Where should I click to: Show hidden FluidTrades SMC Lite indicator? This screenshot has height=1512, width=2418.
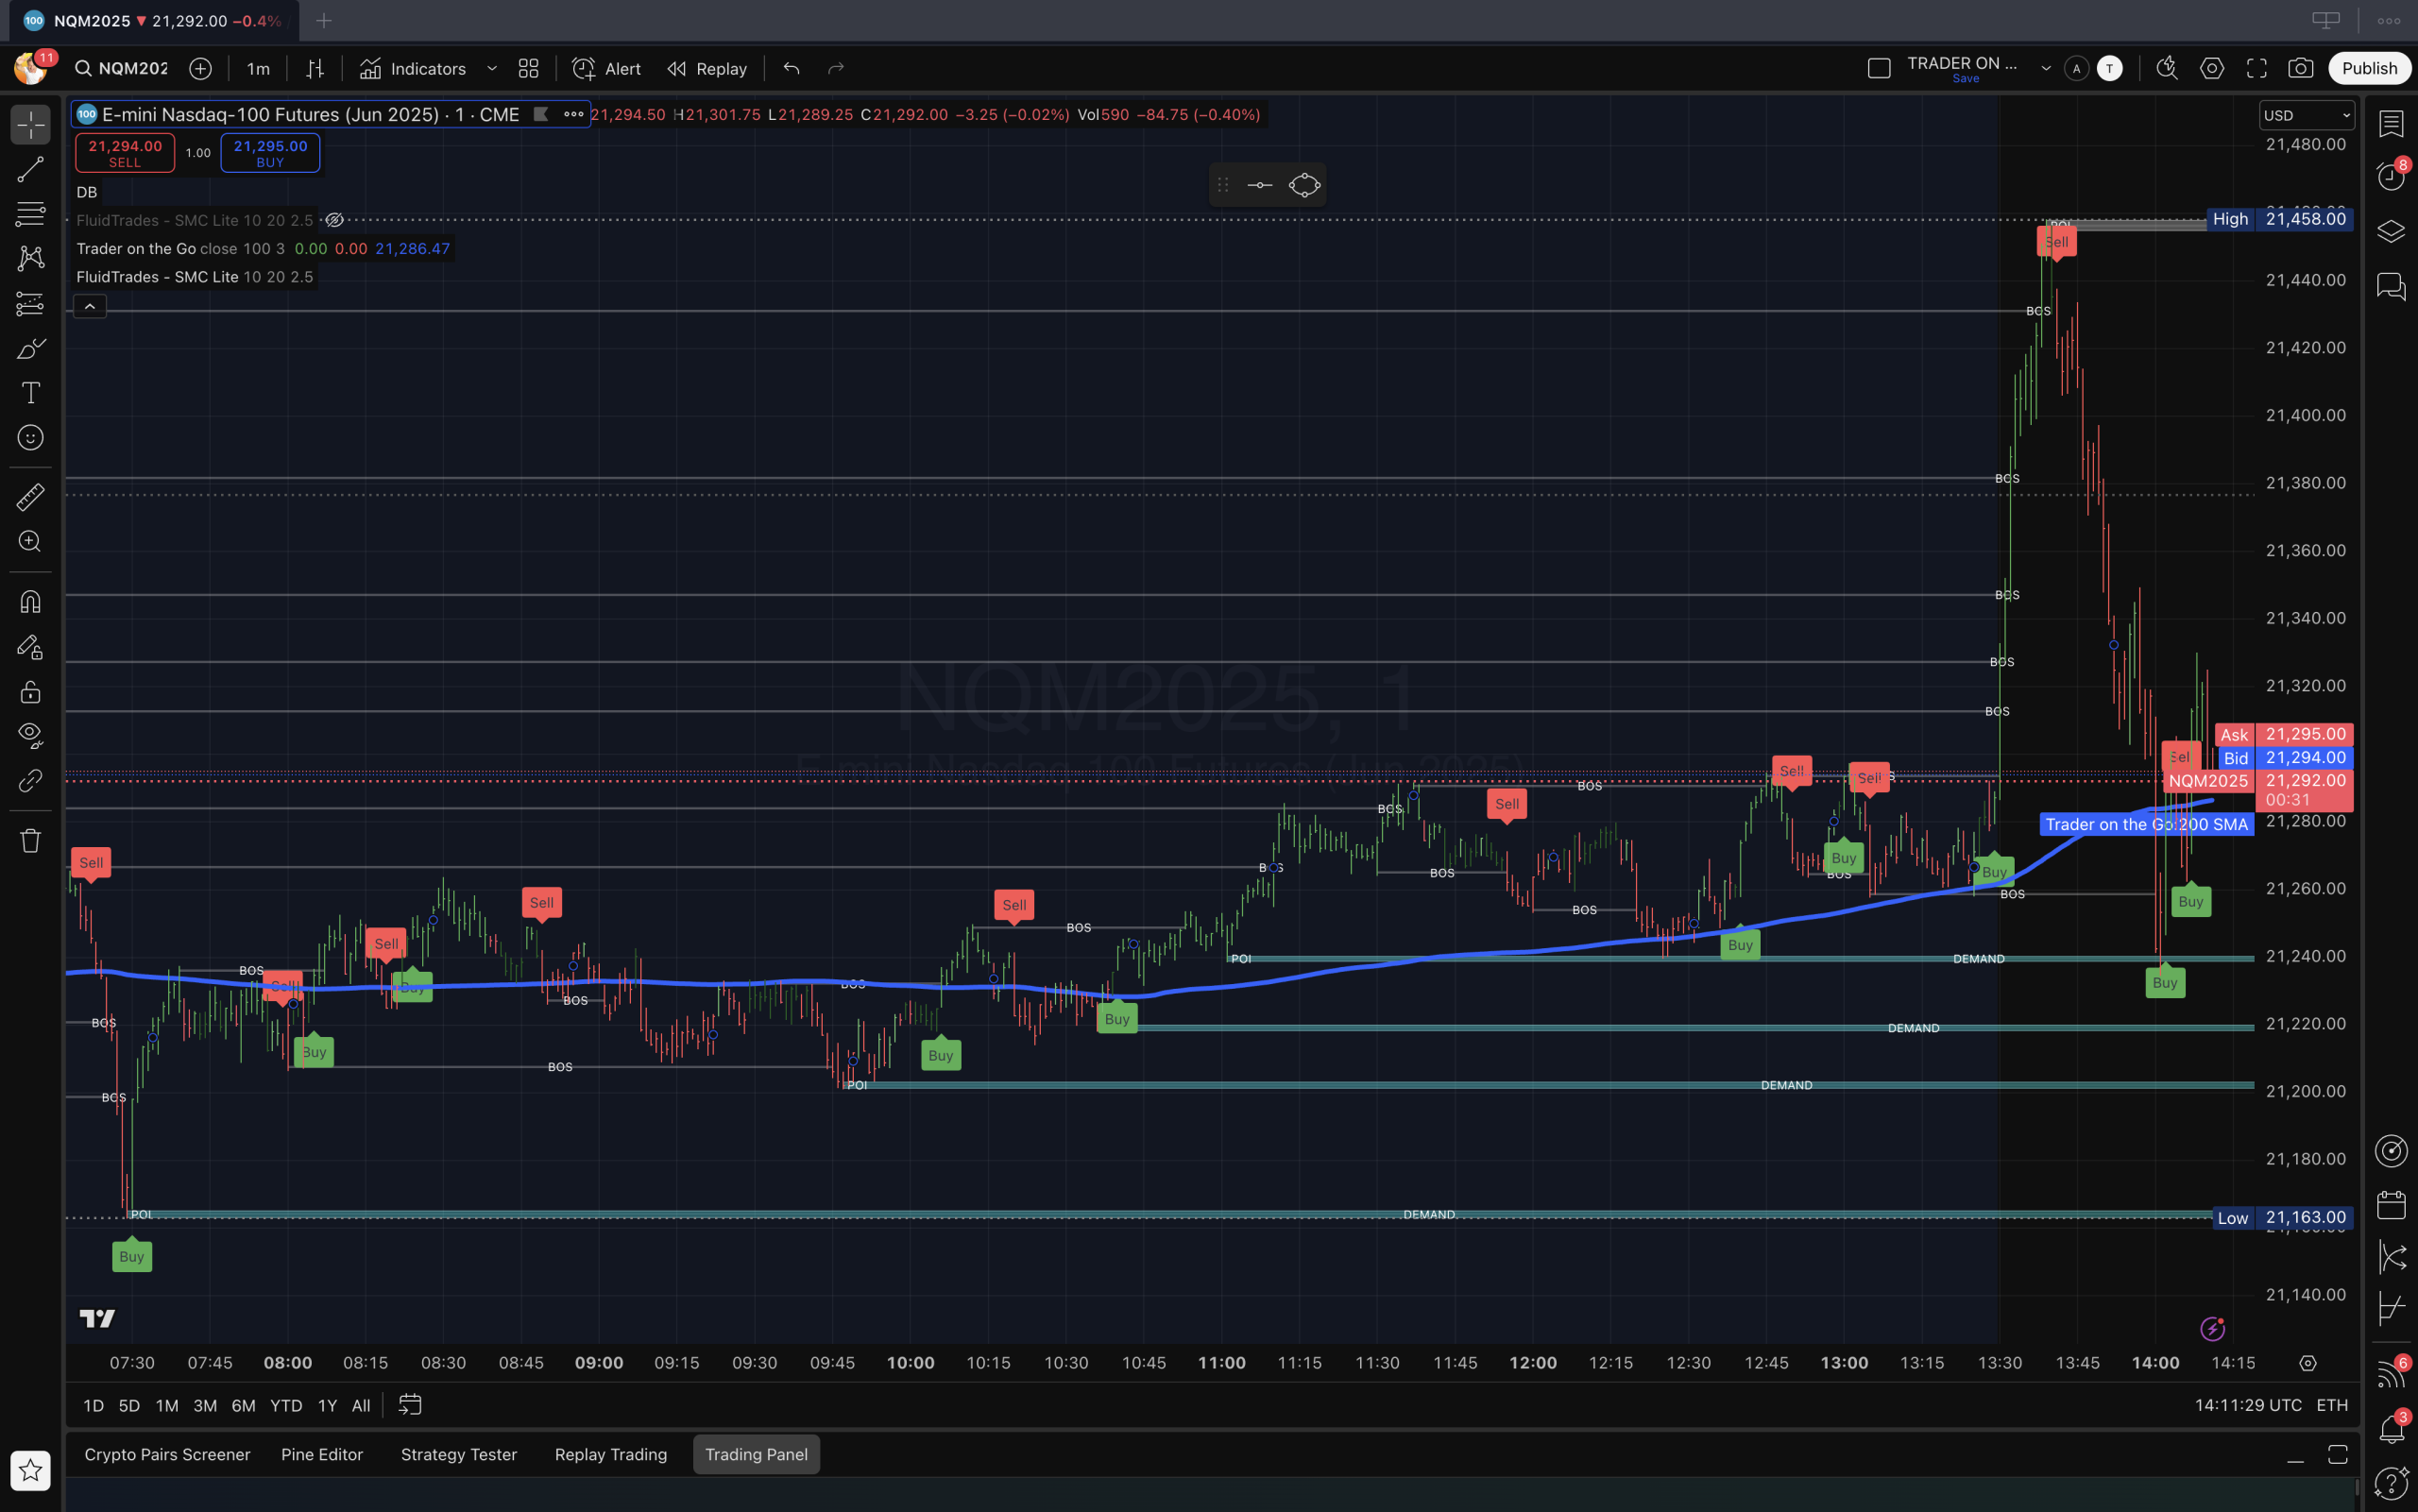click(335, 220)
